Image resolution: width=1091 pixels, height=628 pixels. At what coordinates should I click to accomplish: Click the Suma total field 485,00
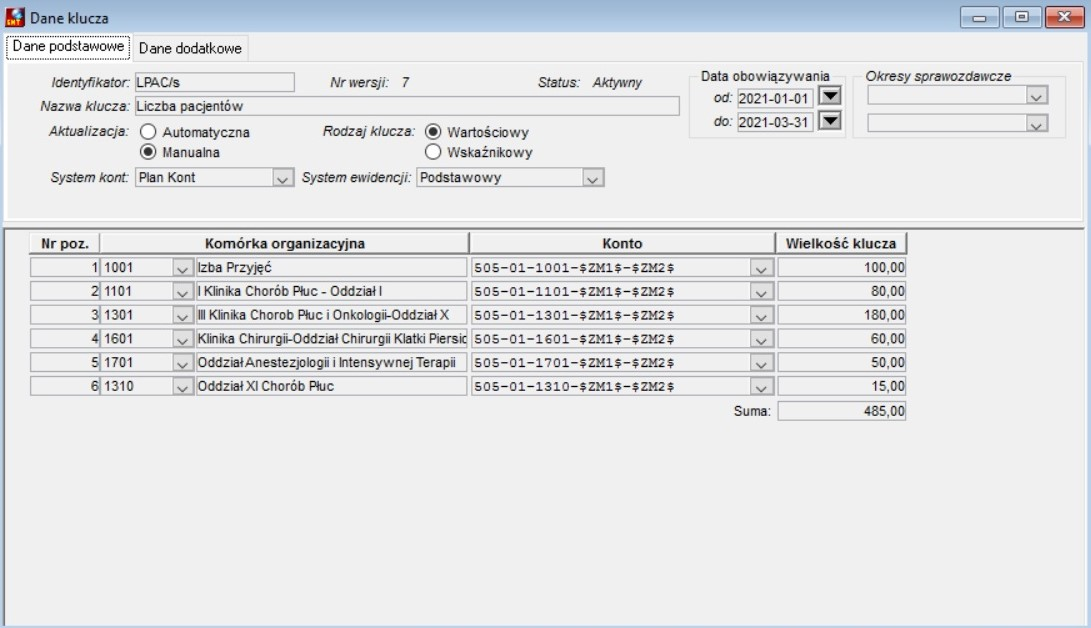tap(841, 410)
